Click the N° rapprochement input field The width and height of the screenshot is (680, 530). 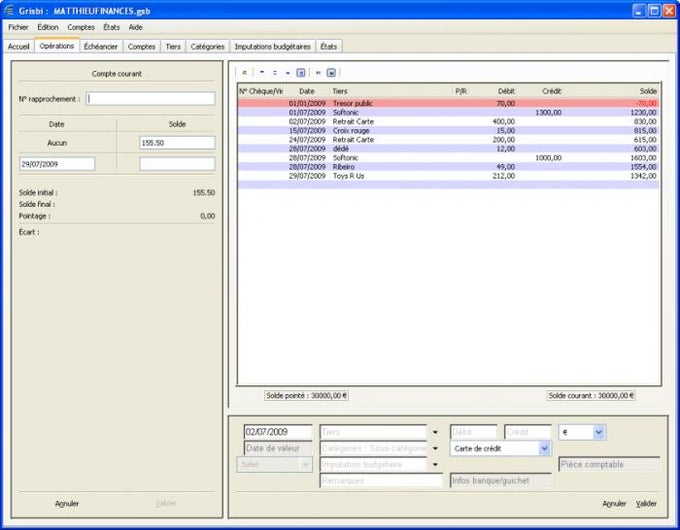coord(150,98)
